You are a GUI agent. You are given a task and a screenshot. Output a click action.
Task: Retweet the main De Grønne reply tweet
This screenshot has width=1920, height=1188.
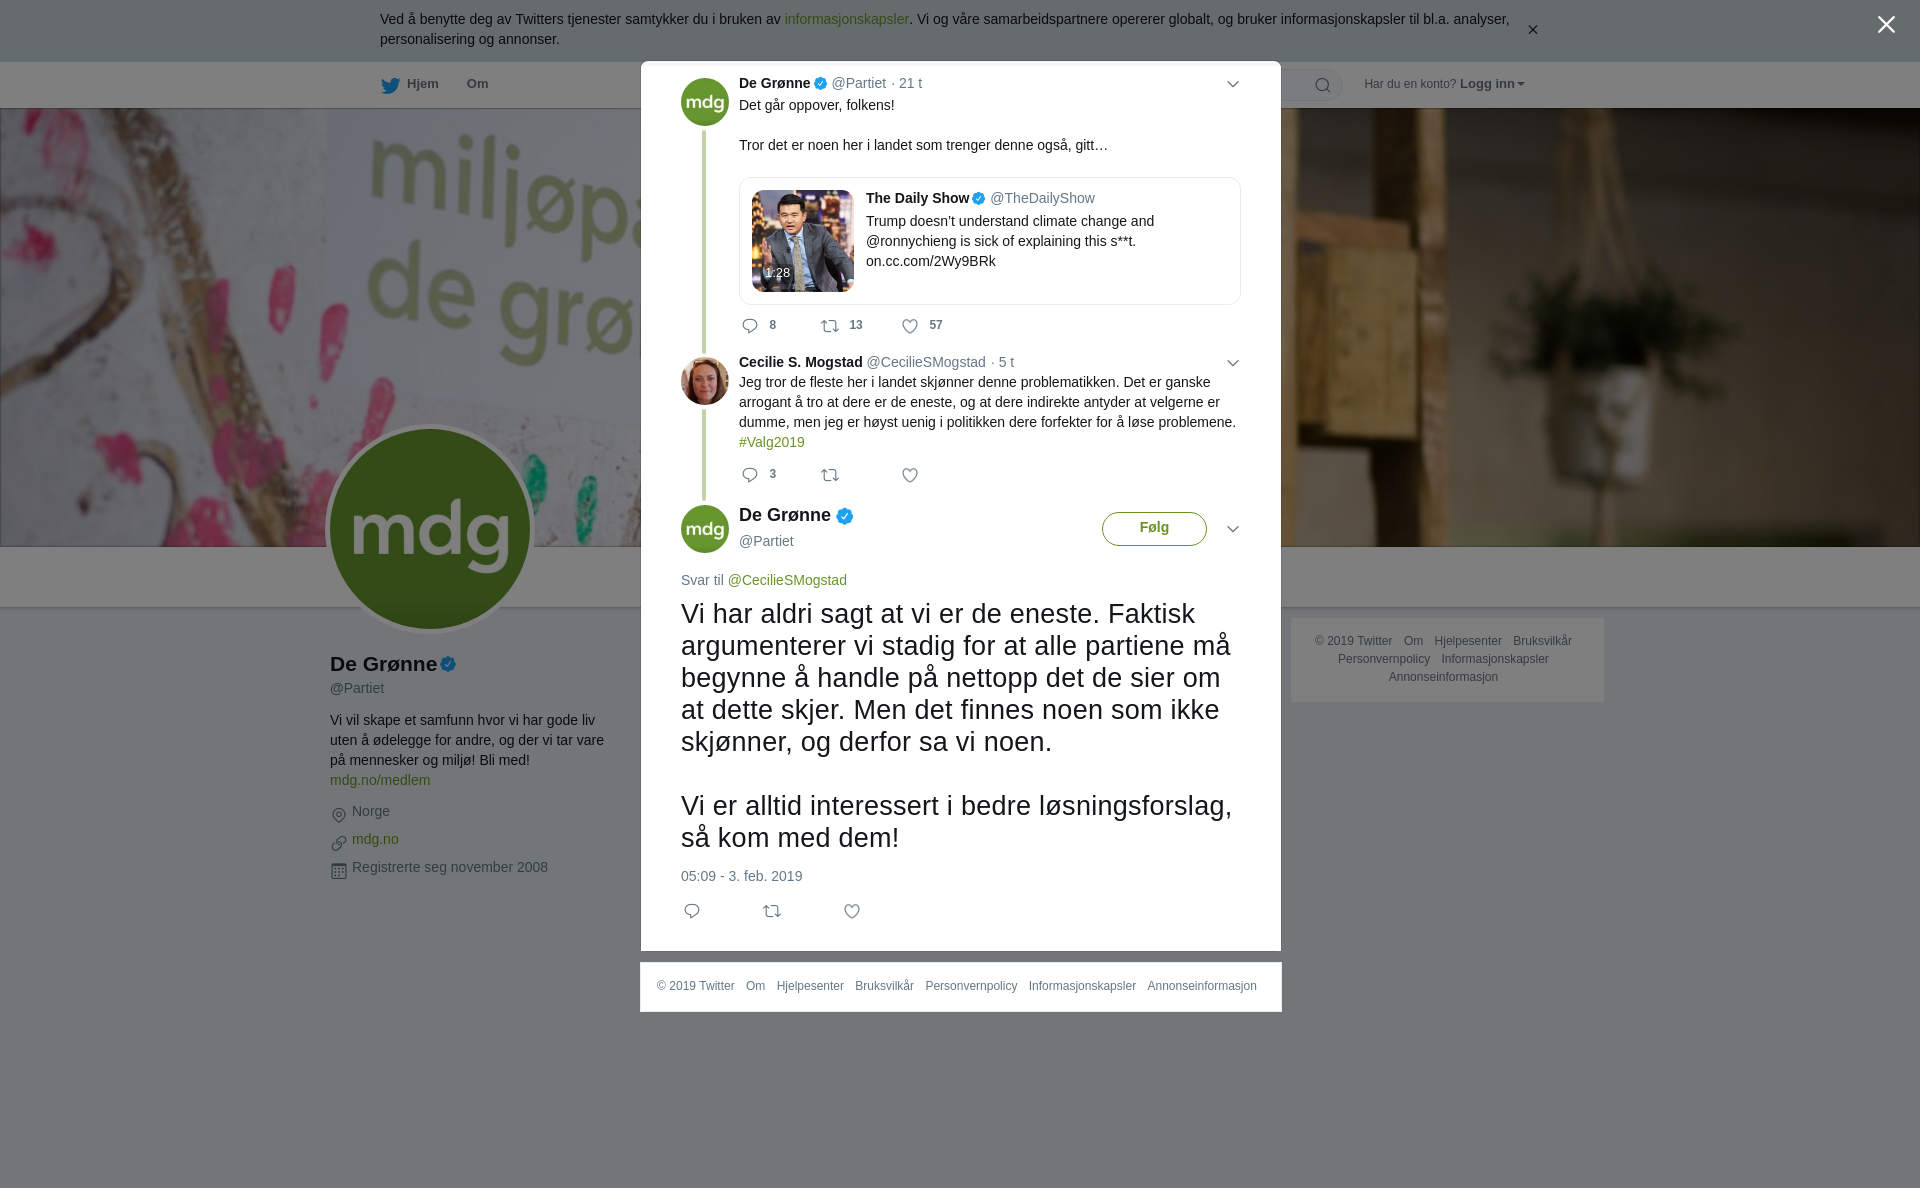point(772,911)
